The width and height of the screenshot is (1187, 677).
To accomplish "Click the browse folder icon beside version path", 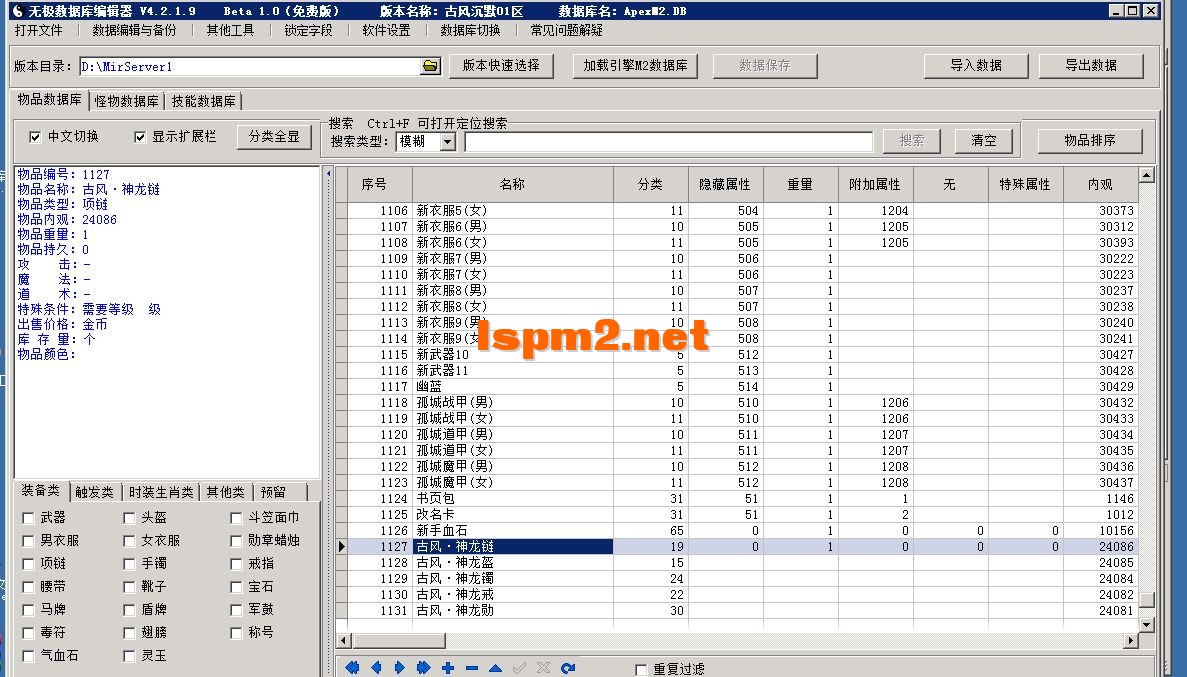I will click(x=430, y=66).
